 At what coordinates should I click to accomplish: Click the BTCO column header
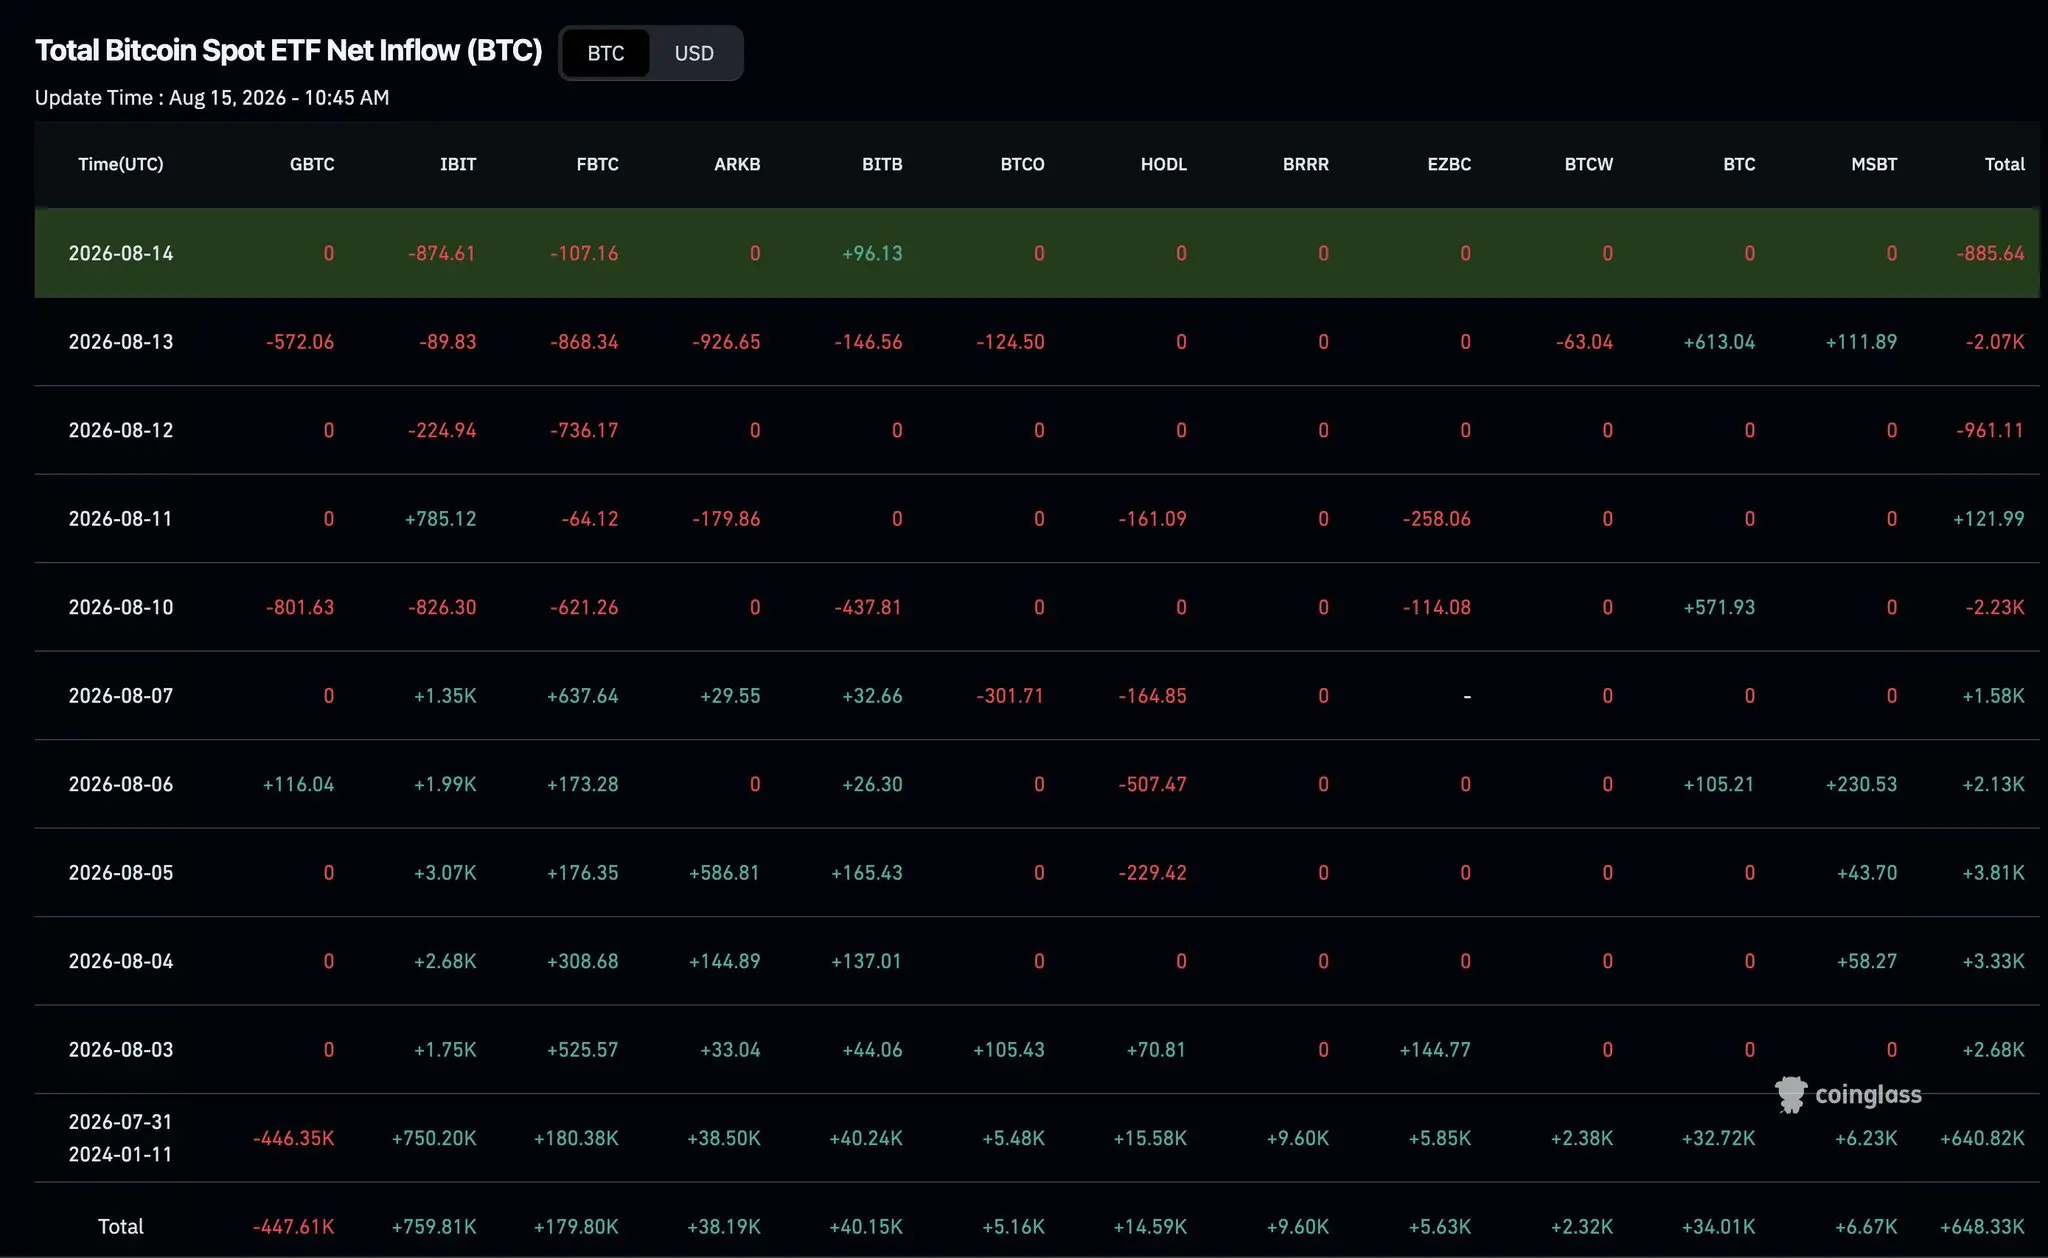click(x=1022, y=164)
